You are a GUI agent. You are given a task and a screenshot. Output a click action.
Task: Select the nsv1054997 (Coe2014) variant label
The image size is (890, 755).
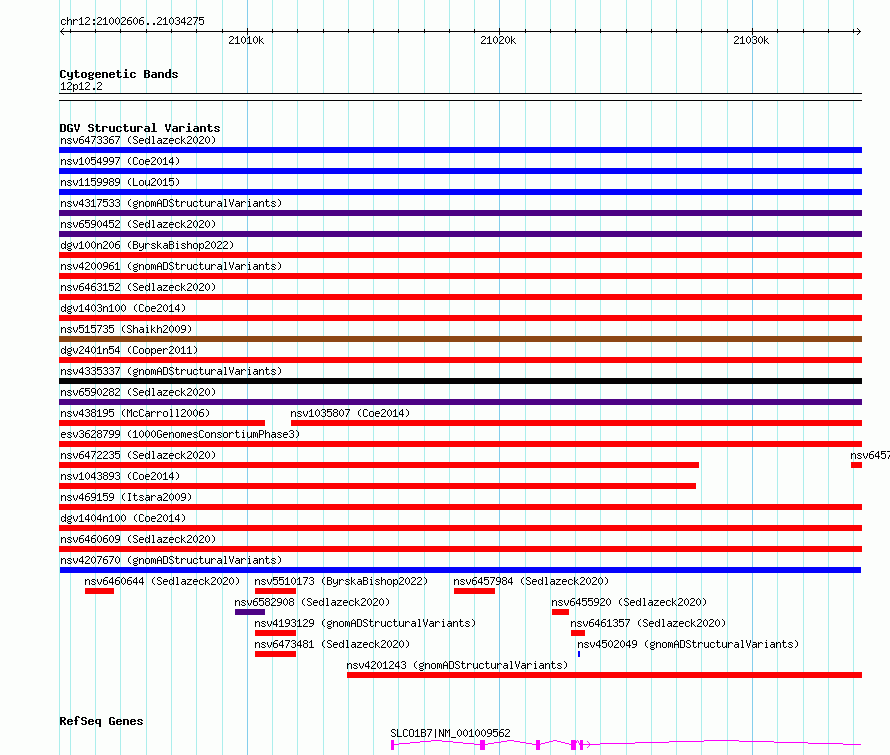click(x=120, y=161)
